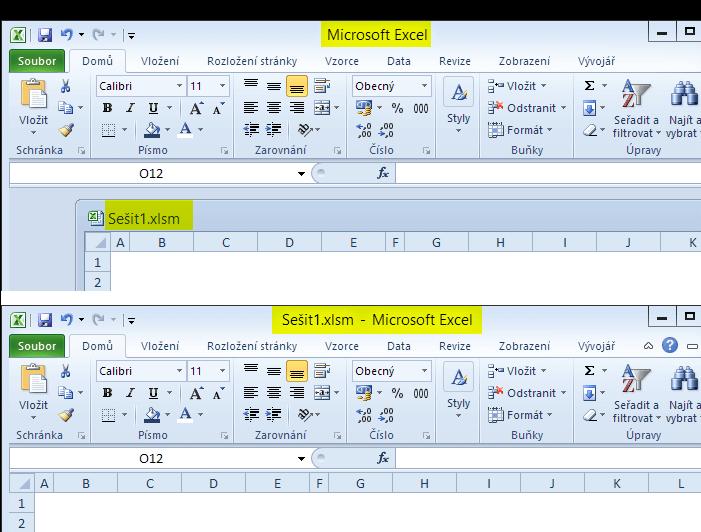Viewport: 701px width, 532px height.
Task: Click insert function fx in bottom window
Action: pyautogui.click(x=383, y=458)
